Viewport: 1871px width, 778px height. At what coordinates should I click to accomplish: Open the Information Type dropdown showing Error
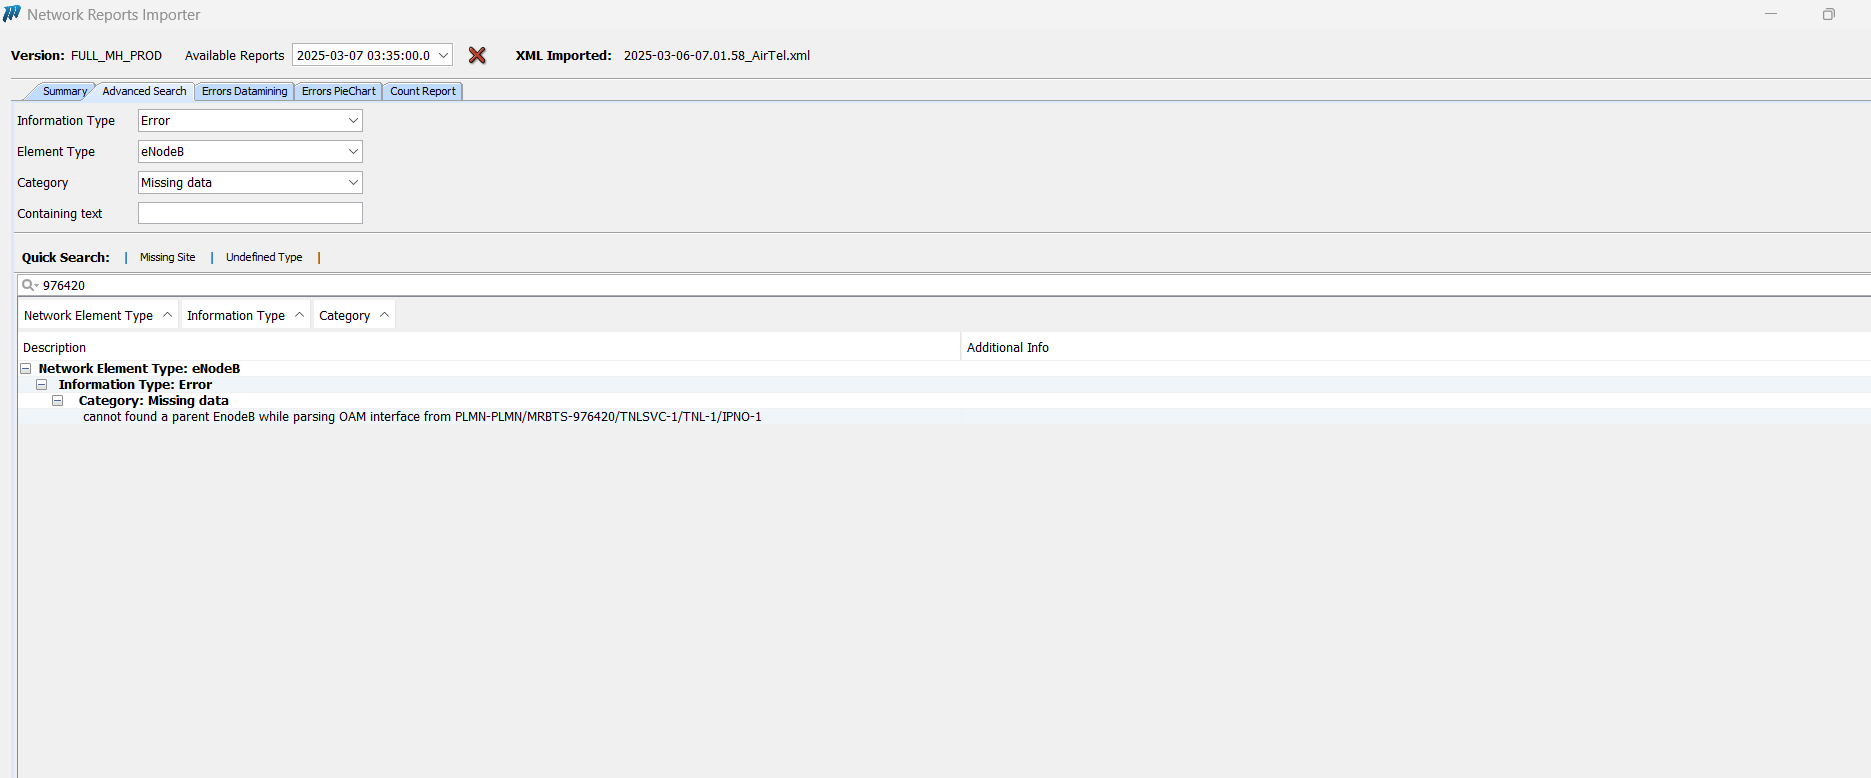coord(352,121)
